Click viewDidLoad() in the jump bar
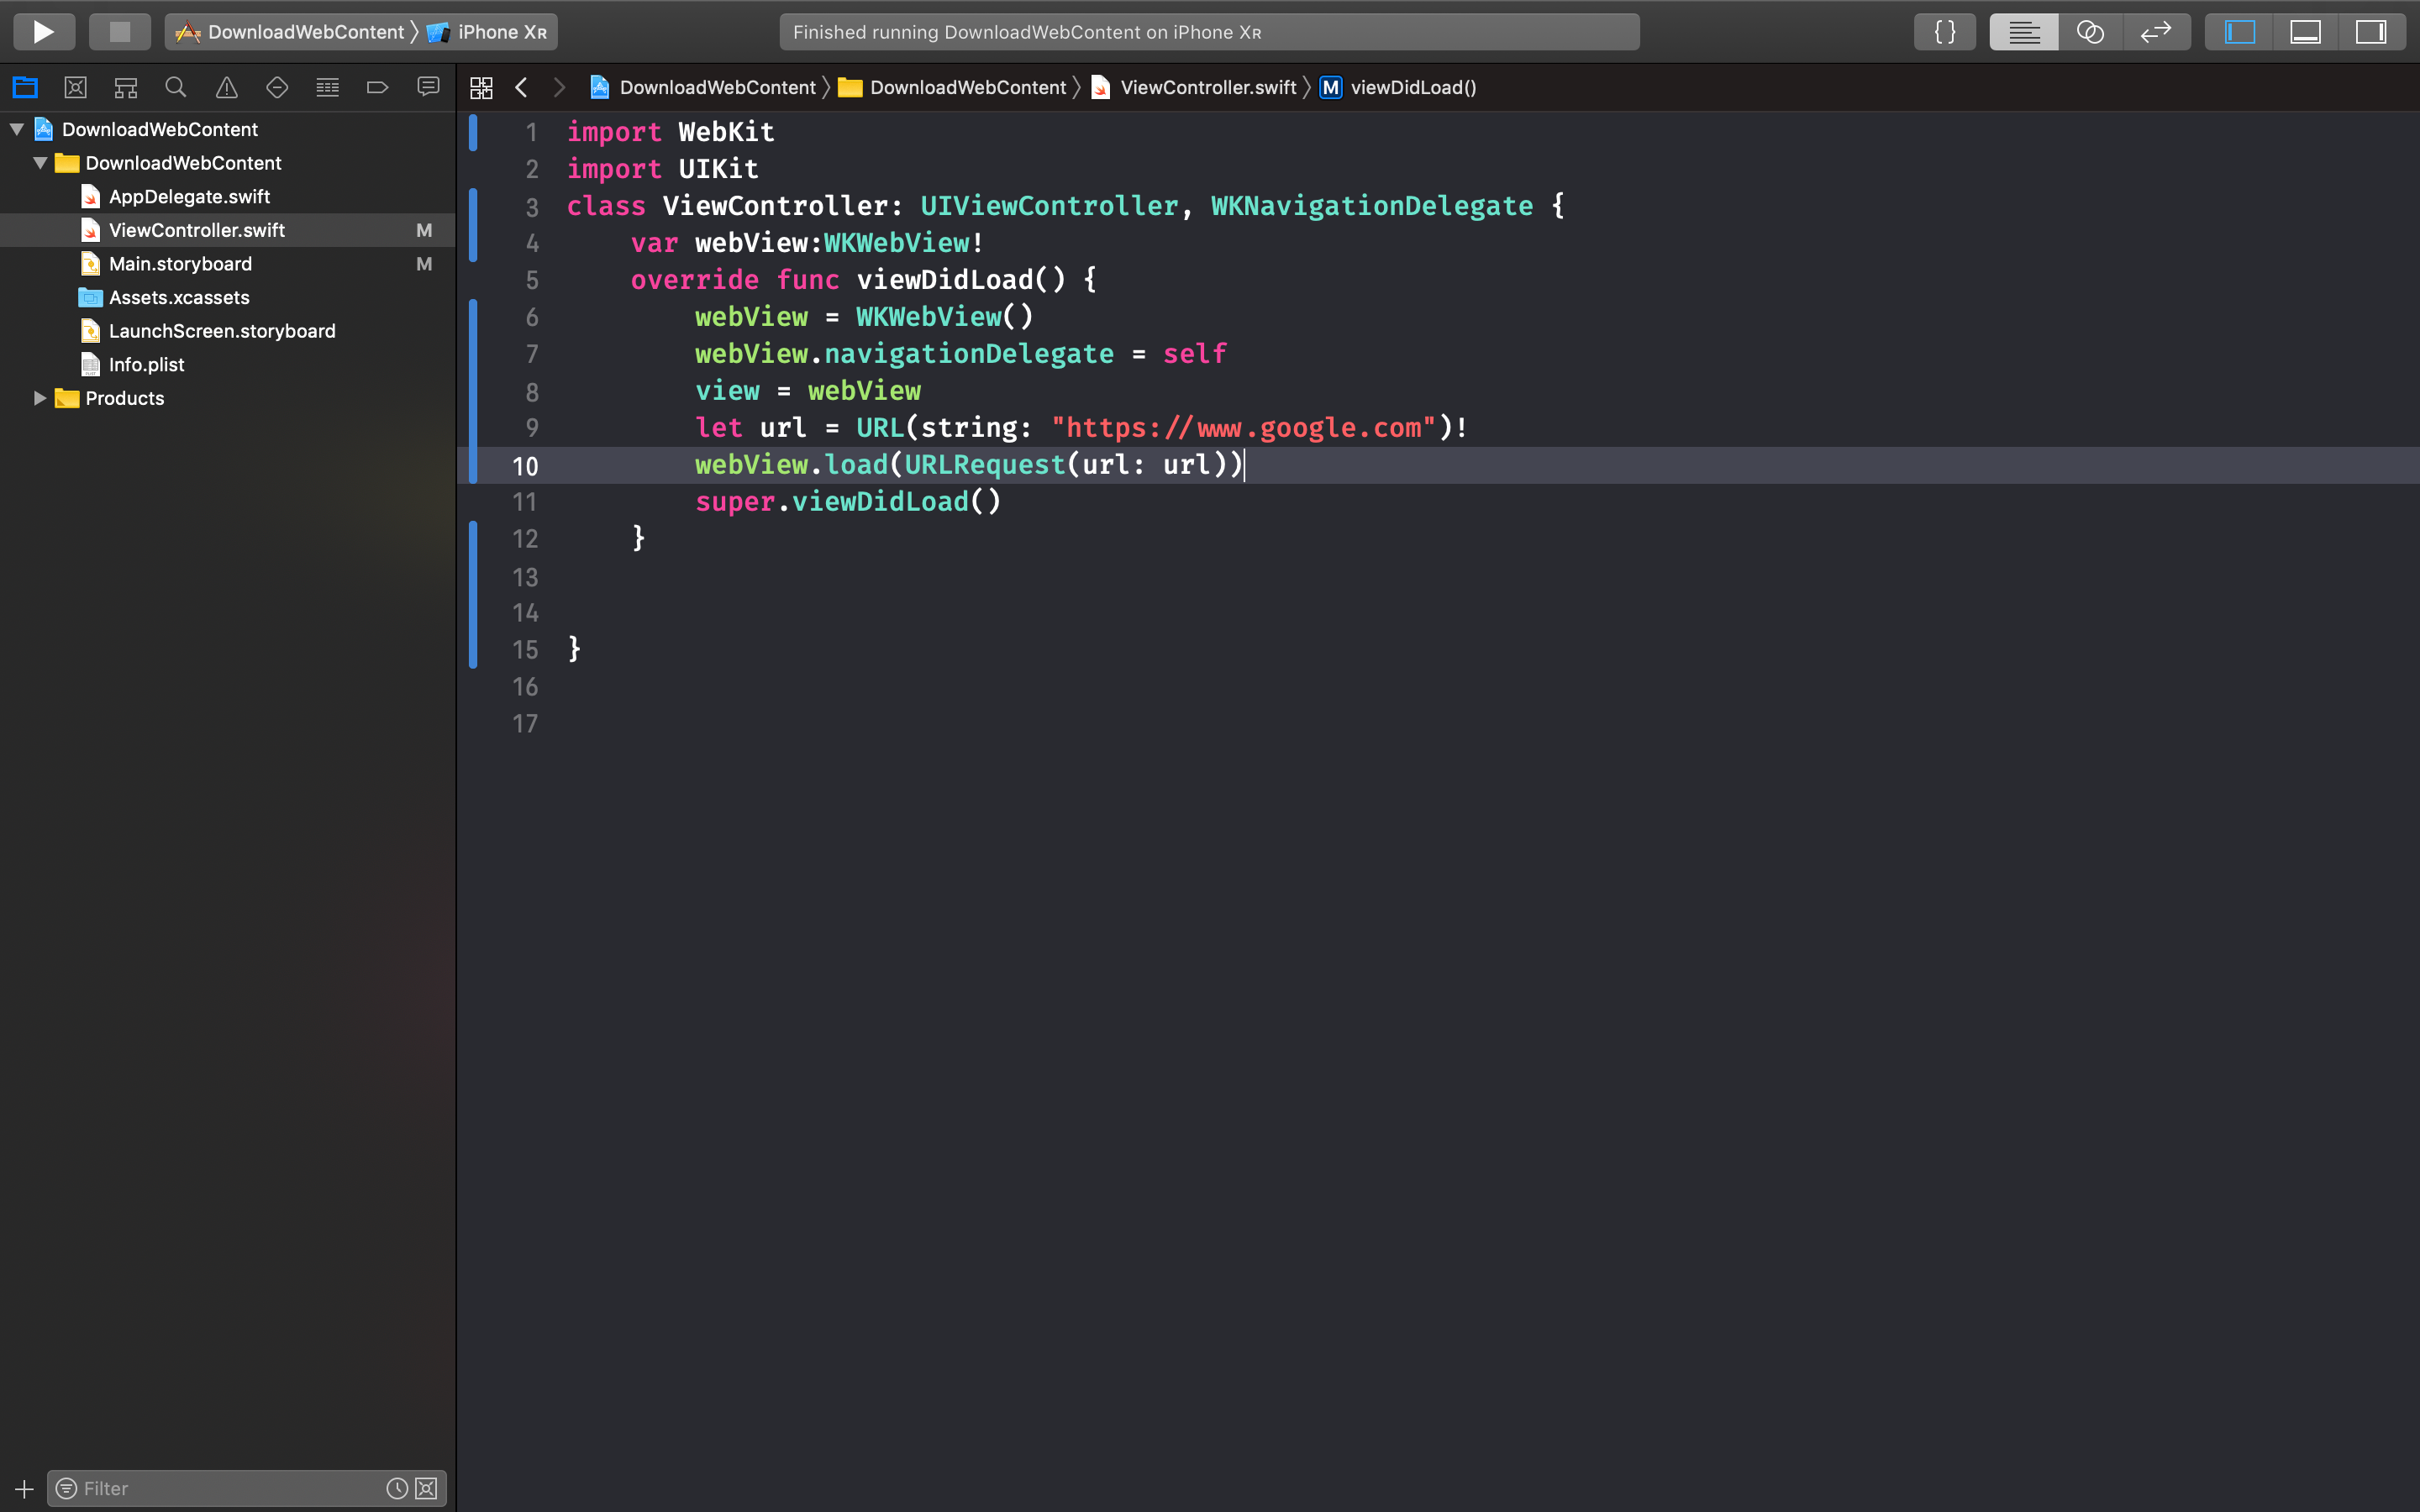Viewport: 2420px width, 1512px height. point(1412,88)
